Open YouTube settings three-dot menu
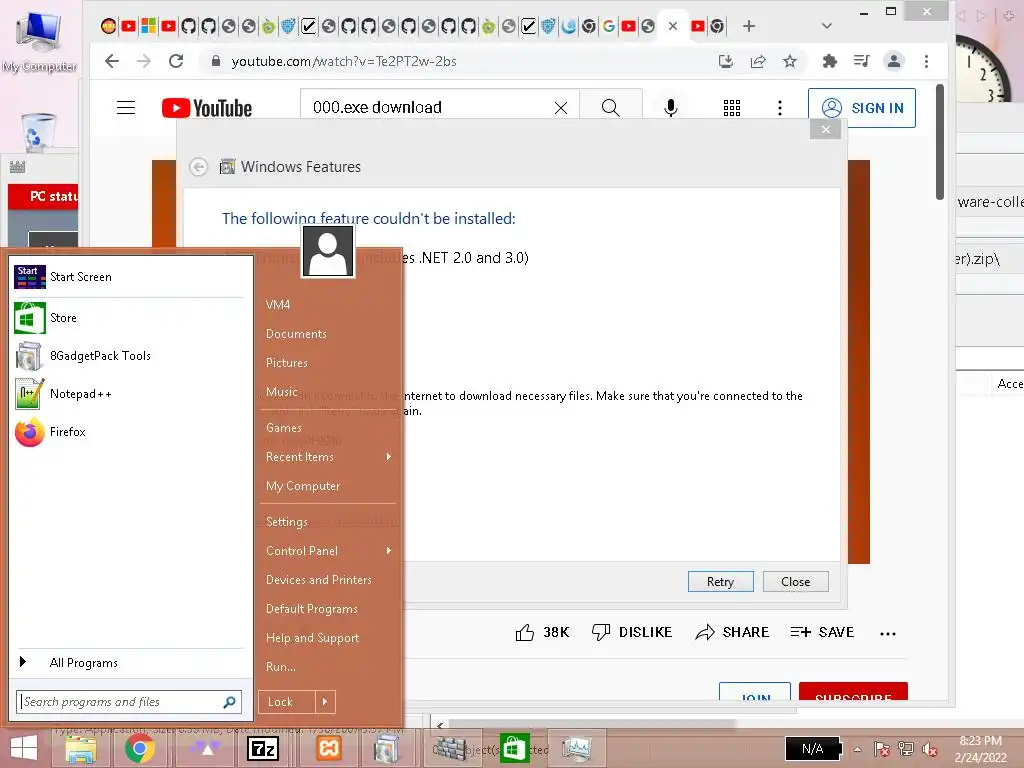 [780, 108]
